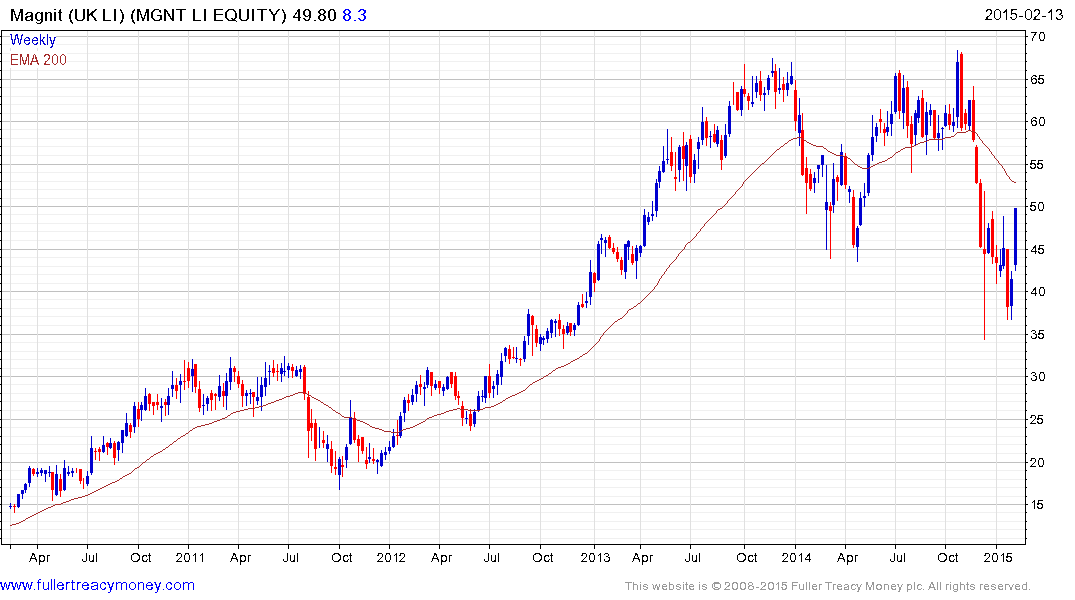Screen dimensions: 1075x600
Task: Open the www.fullertreacymoney.com link
Action: pyautogui.click(x=97, y=585)
